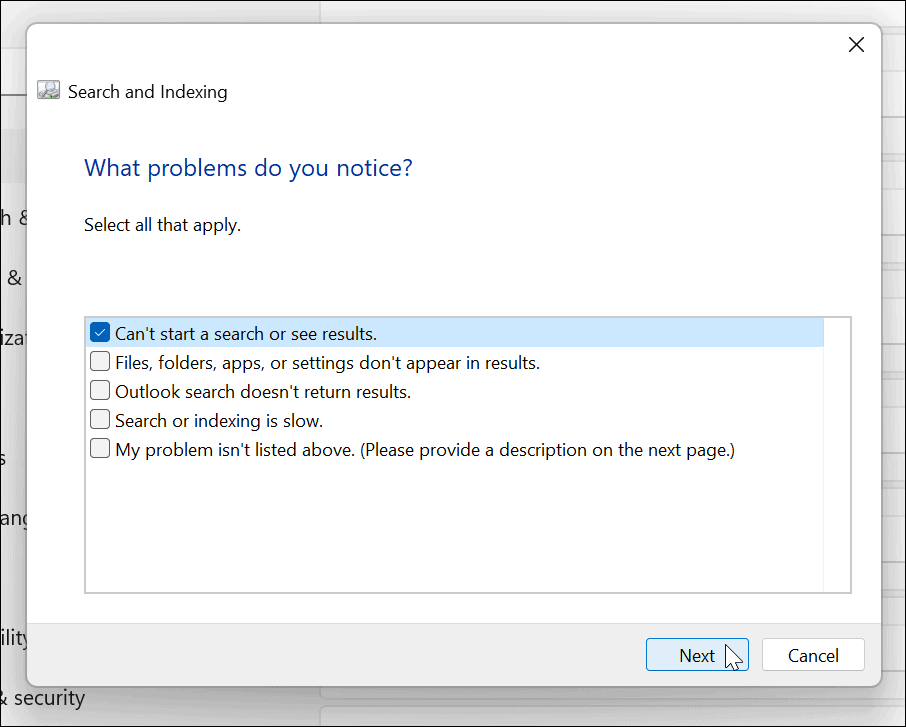Image resolution: width=906 pixels, height=727 pixels.
Task: Check "Outlook search doesn't return results"
Action: (100, 391)
